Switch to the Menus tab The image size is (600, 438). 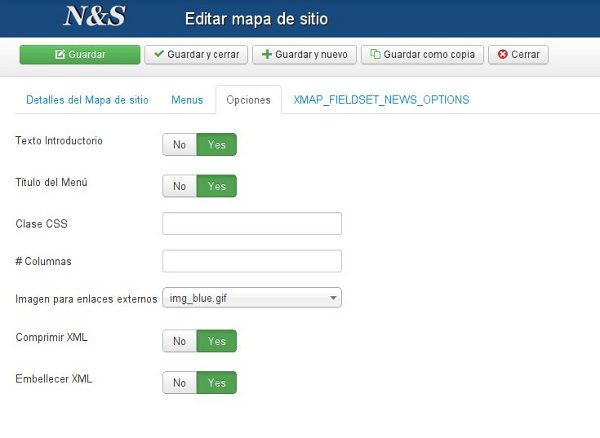click(x=187, y=100)
